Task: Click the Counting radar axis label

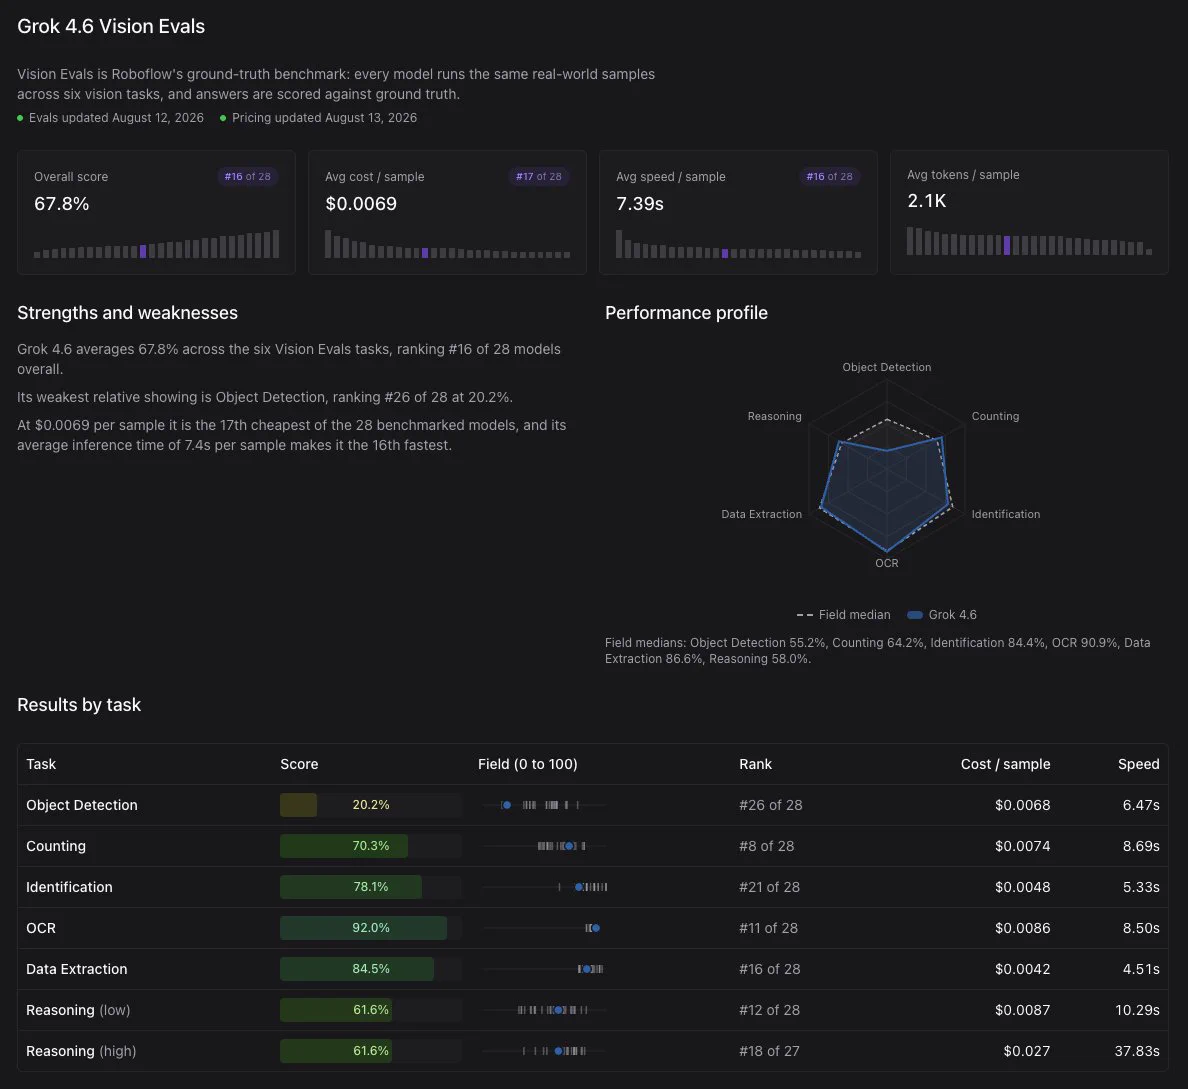Action: pyautogui.click(x=995, y=416)
